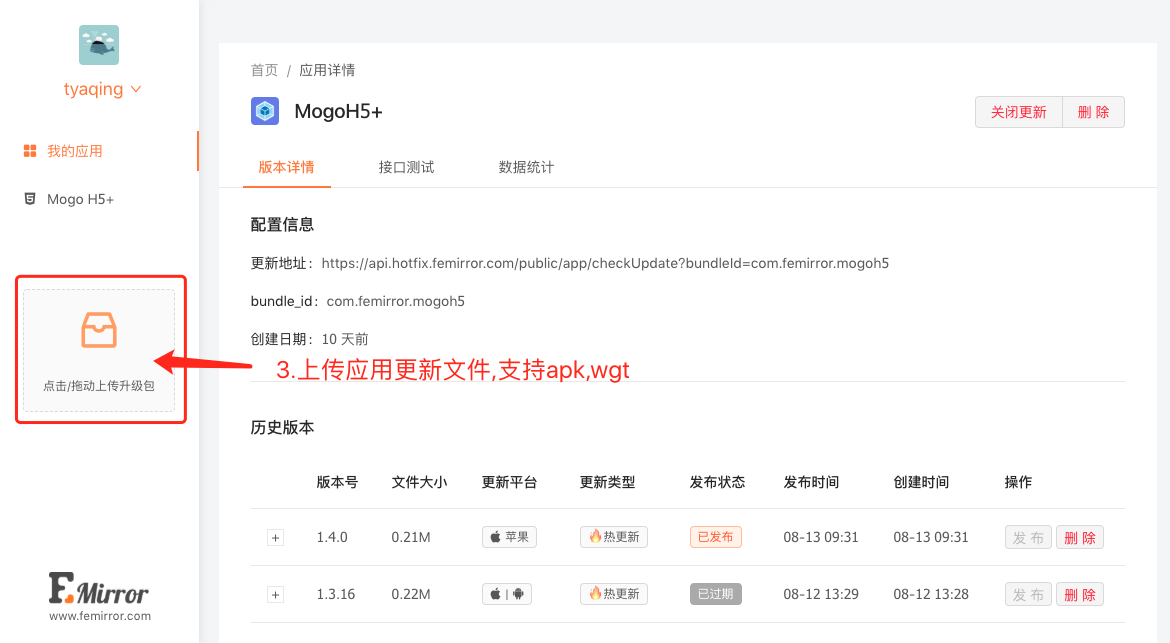The image size is (1170, 643).
Task: Click the 苹果 platform tag for 1.4.0
Action: (x=509, y=537)
